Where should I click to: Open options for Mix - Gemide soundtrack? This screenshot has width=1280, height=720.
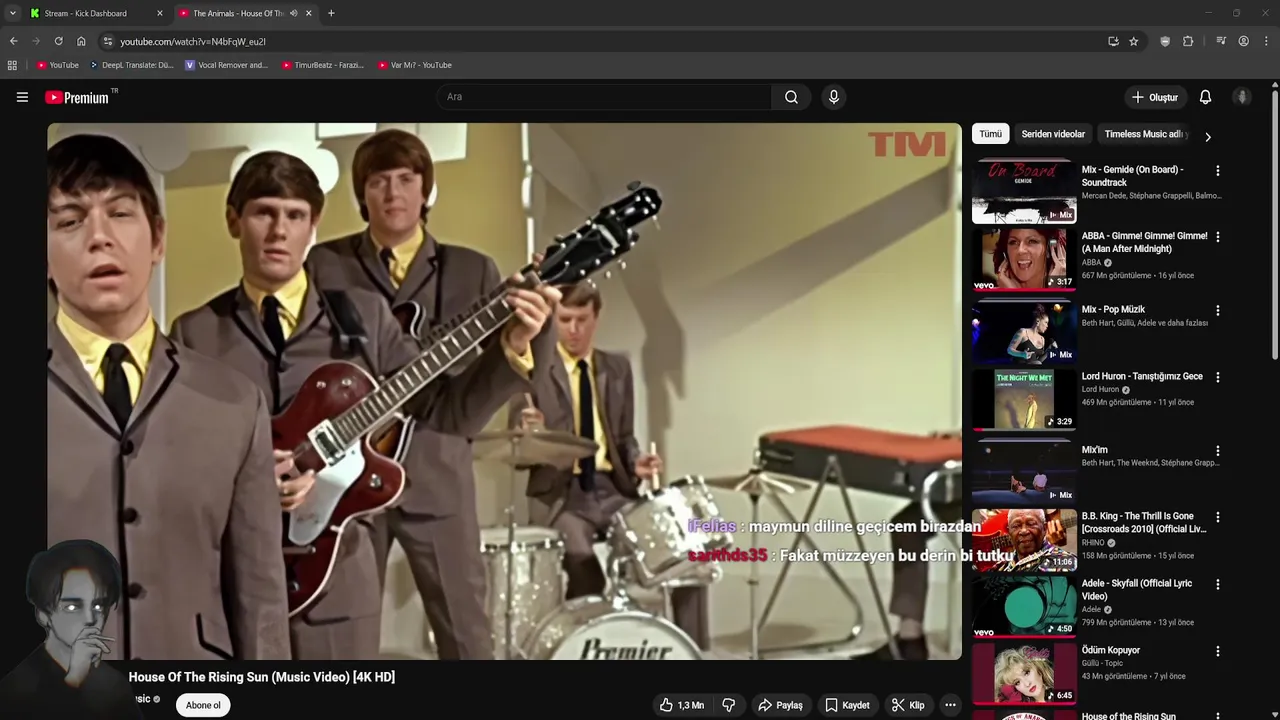point(1217,171)
